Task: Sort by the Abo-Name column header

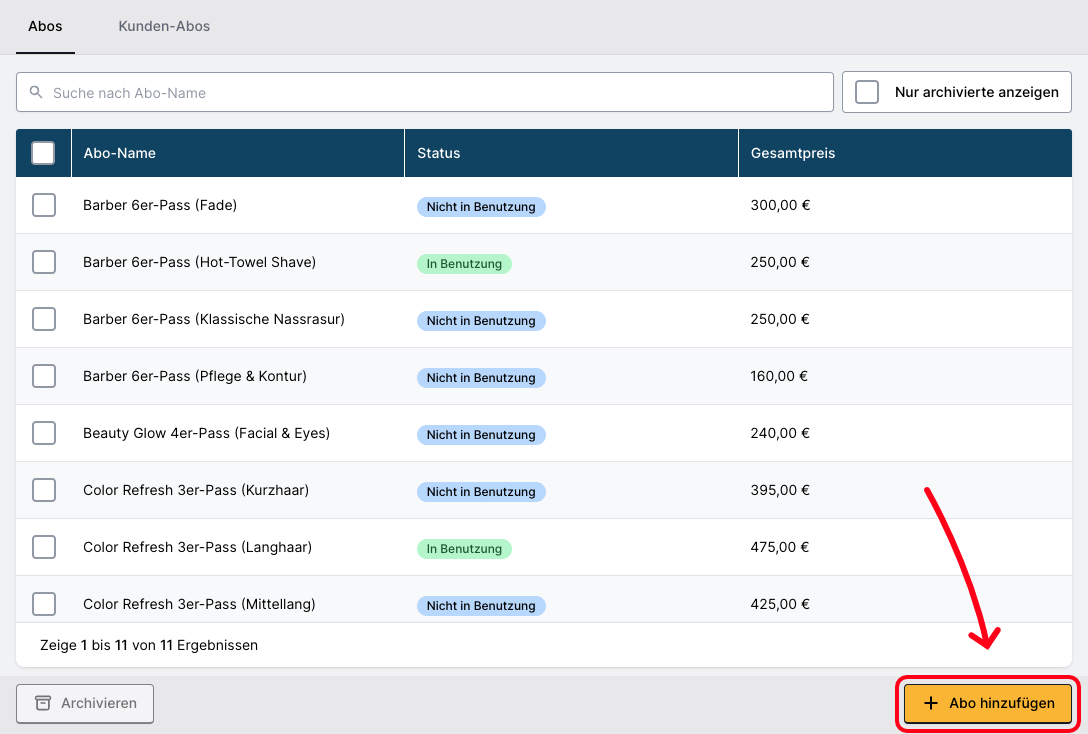Action: click(x=120, y=153)
